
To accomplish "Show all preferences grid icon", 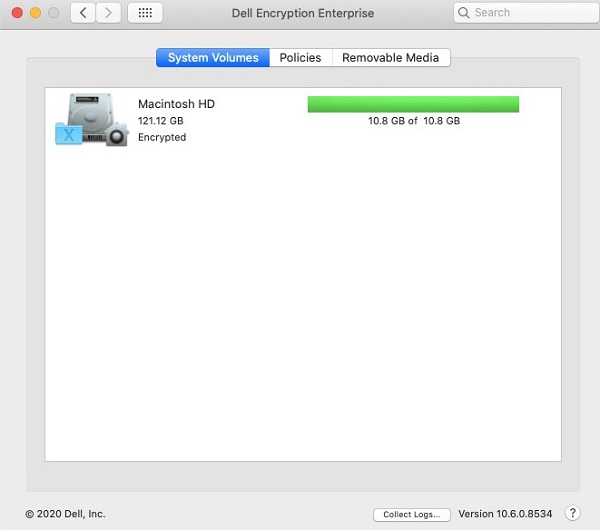I will pyautogui.click(x=145, y=13).
